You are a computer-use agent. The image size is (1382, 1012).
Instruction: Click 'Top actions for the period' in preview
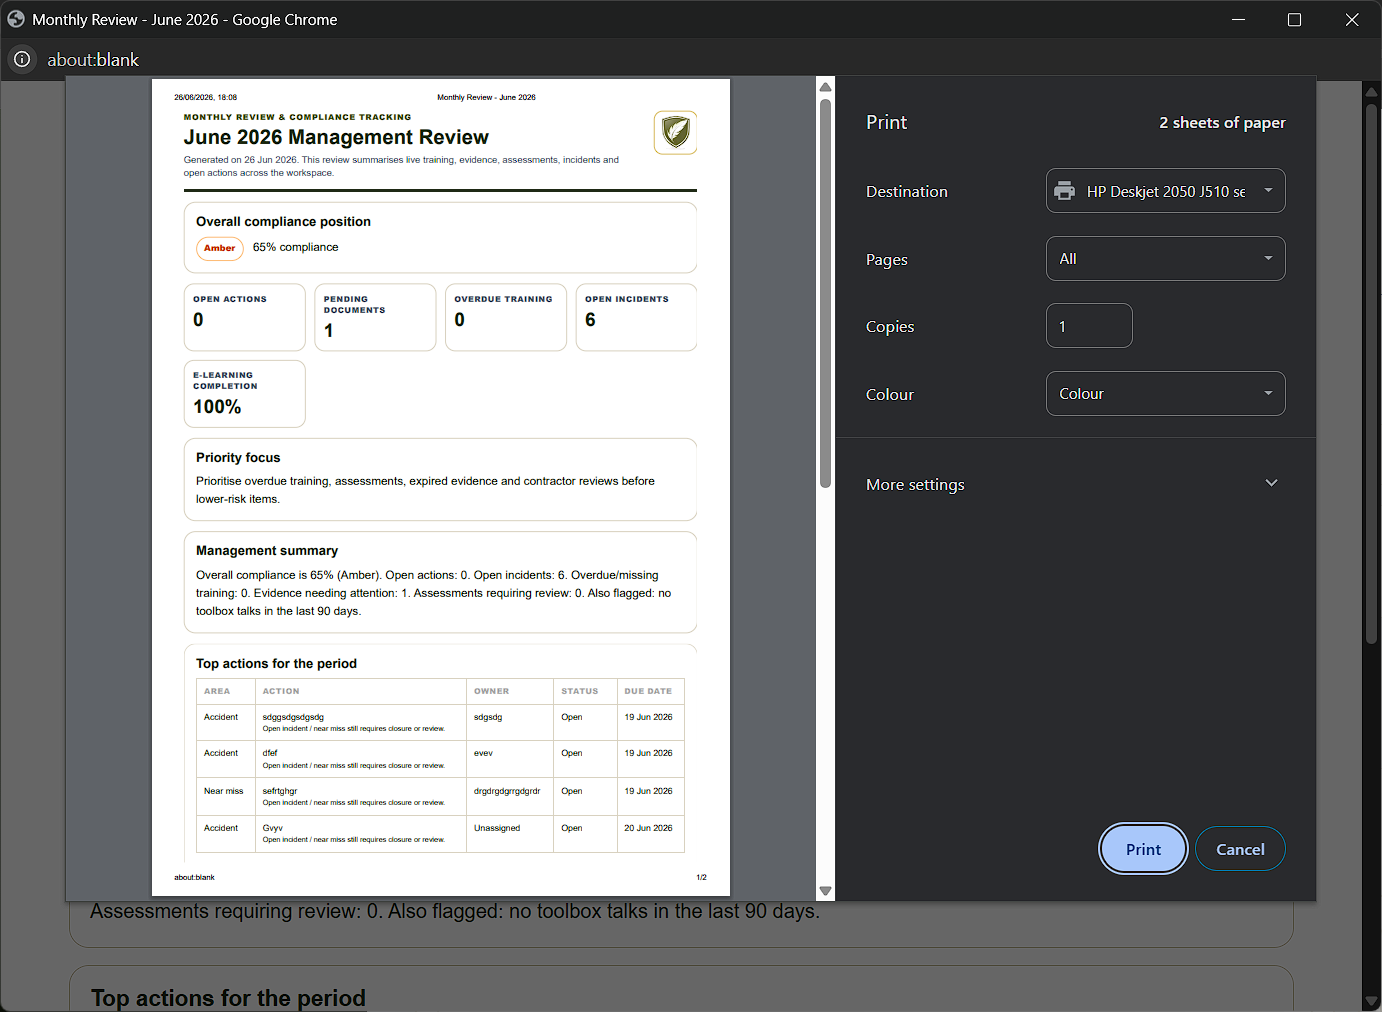point(276,663)
